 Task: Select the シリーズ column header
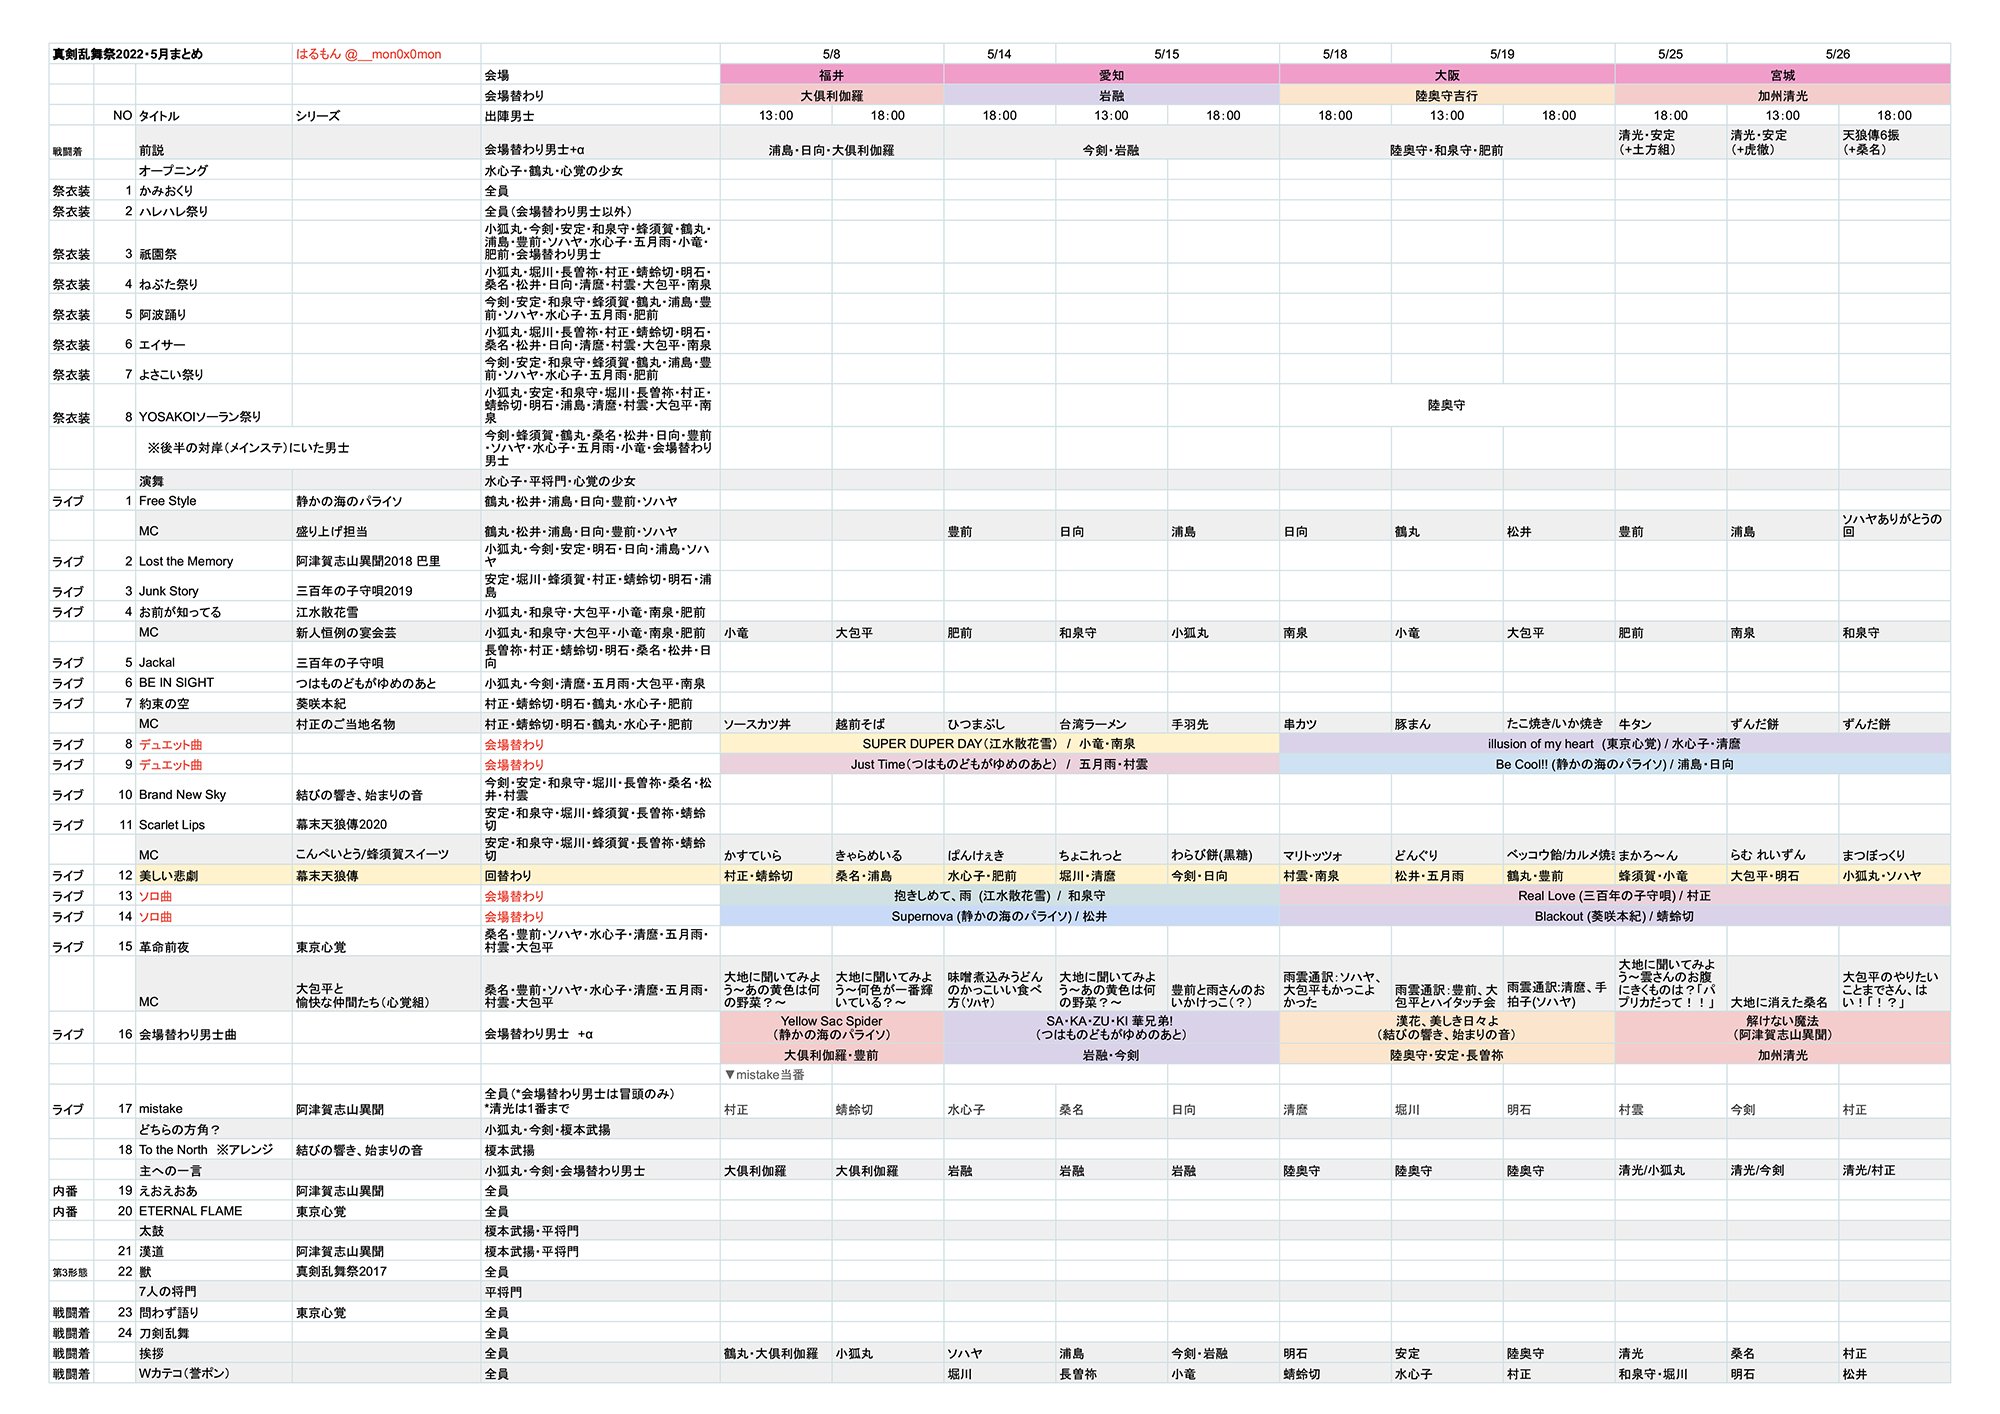pyautogui.click(x=318, y=116)
